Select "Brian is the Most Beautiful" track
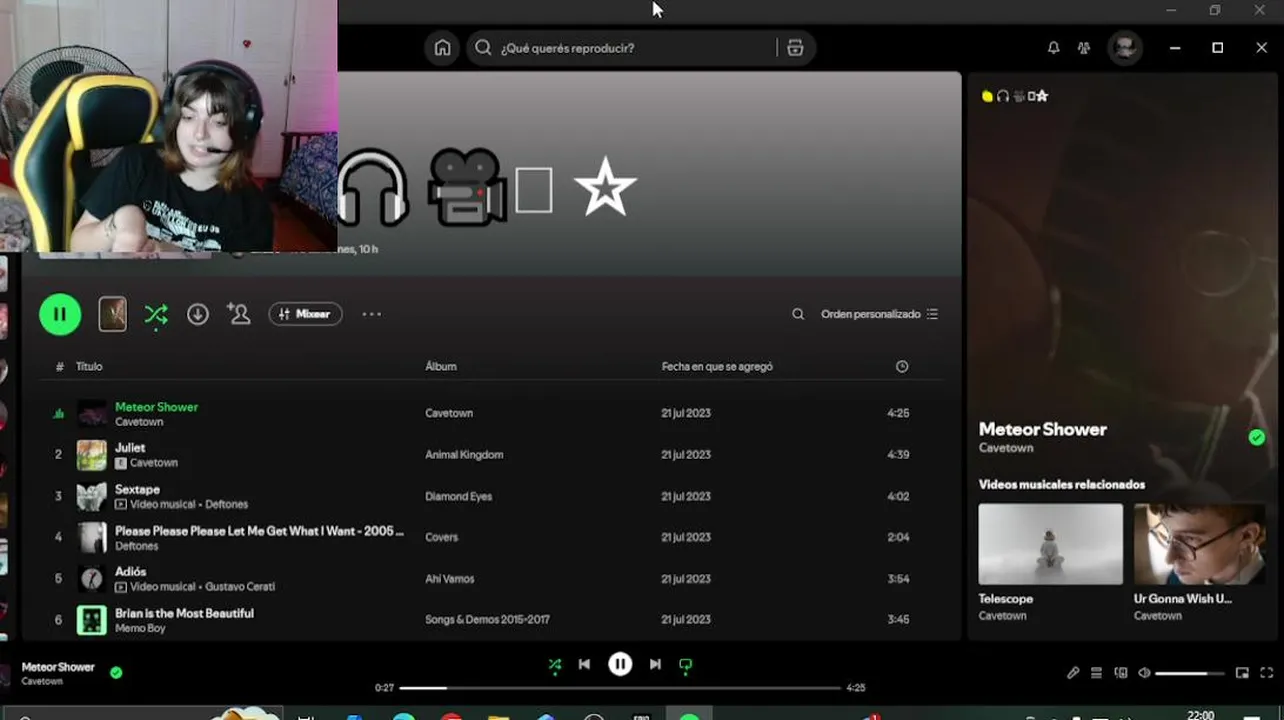 [x=184, y=613]
